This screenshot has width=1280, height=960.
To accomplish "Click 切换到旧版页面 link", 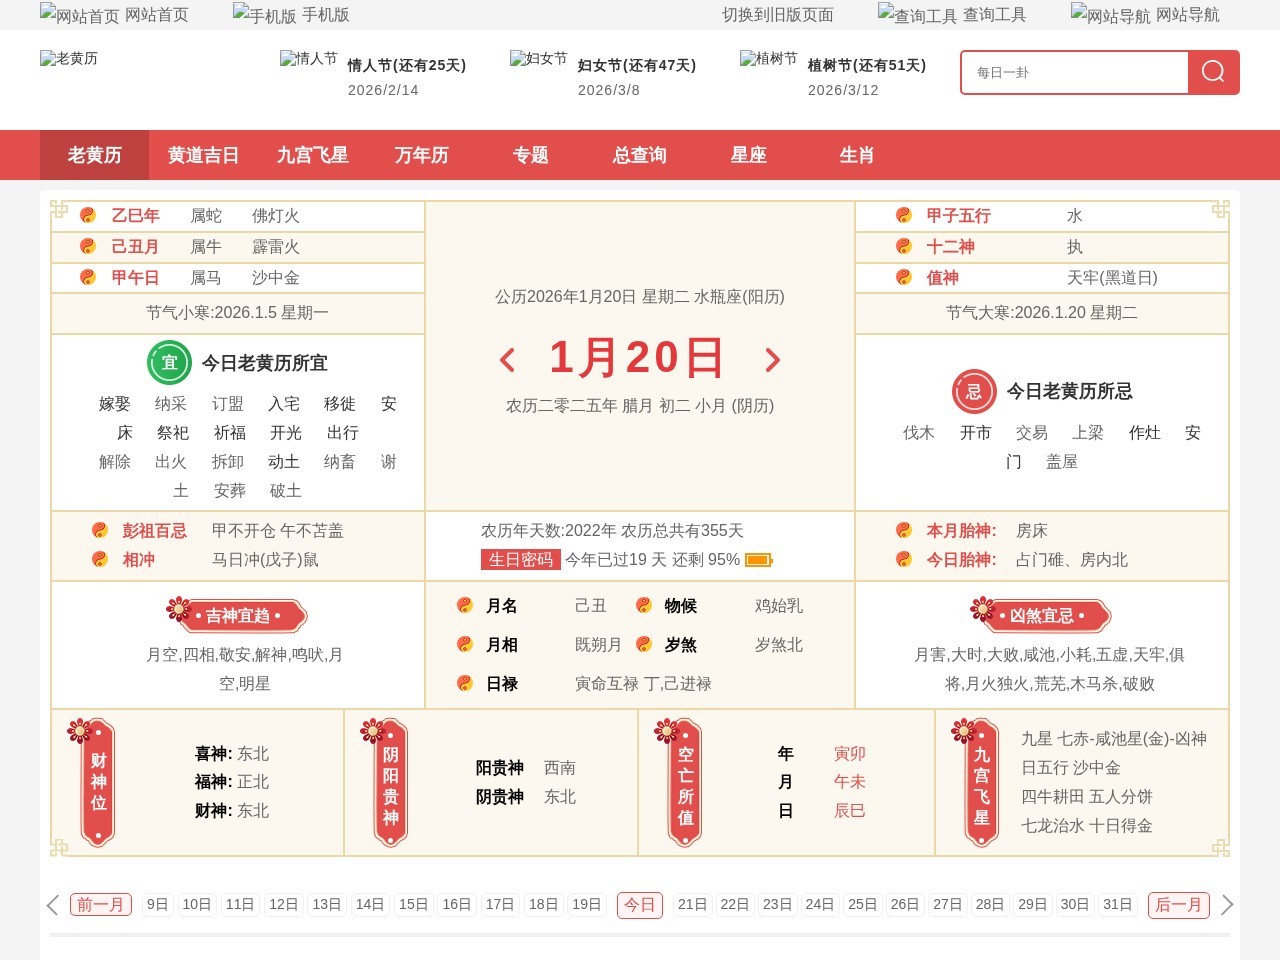I will (x=777, y=15).
